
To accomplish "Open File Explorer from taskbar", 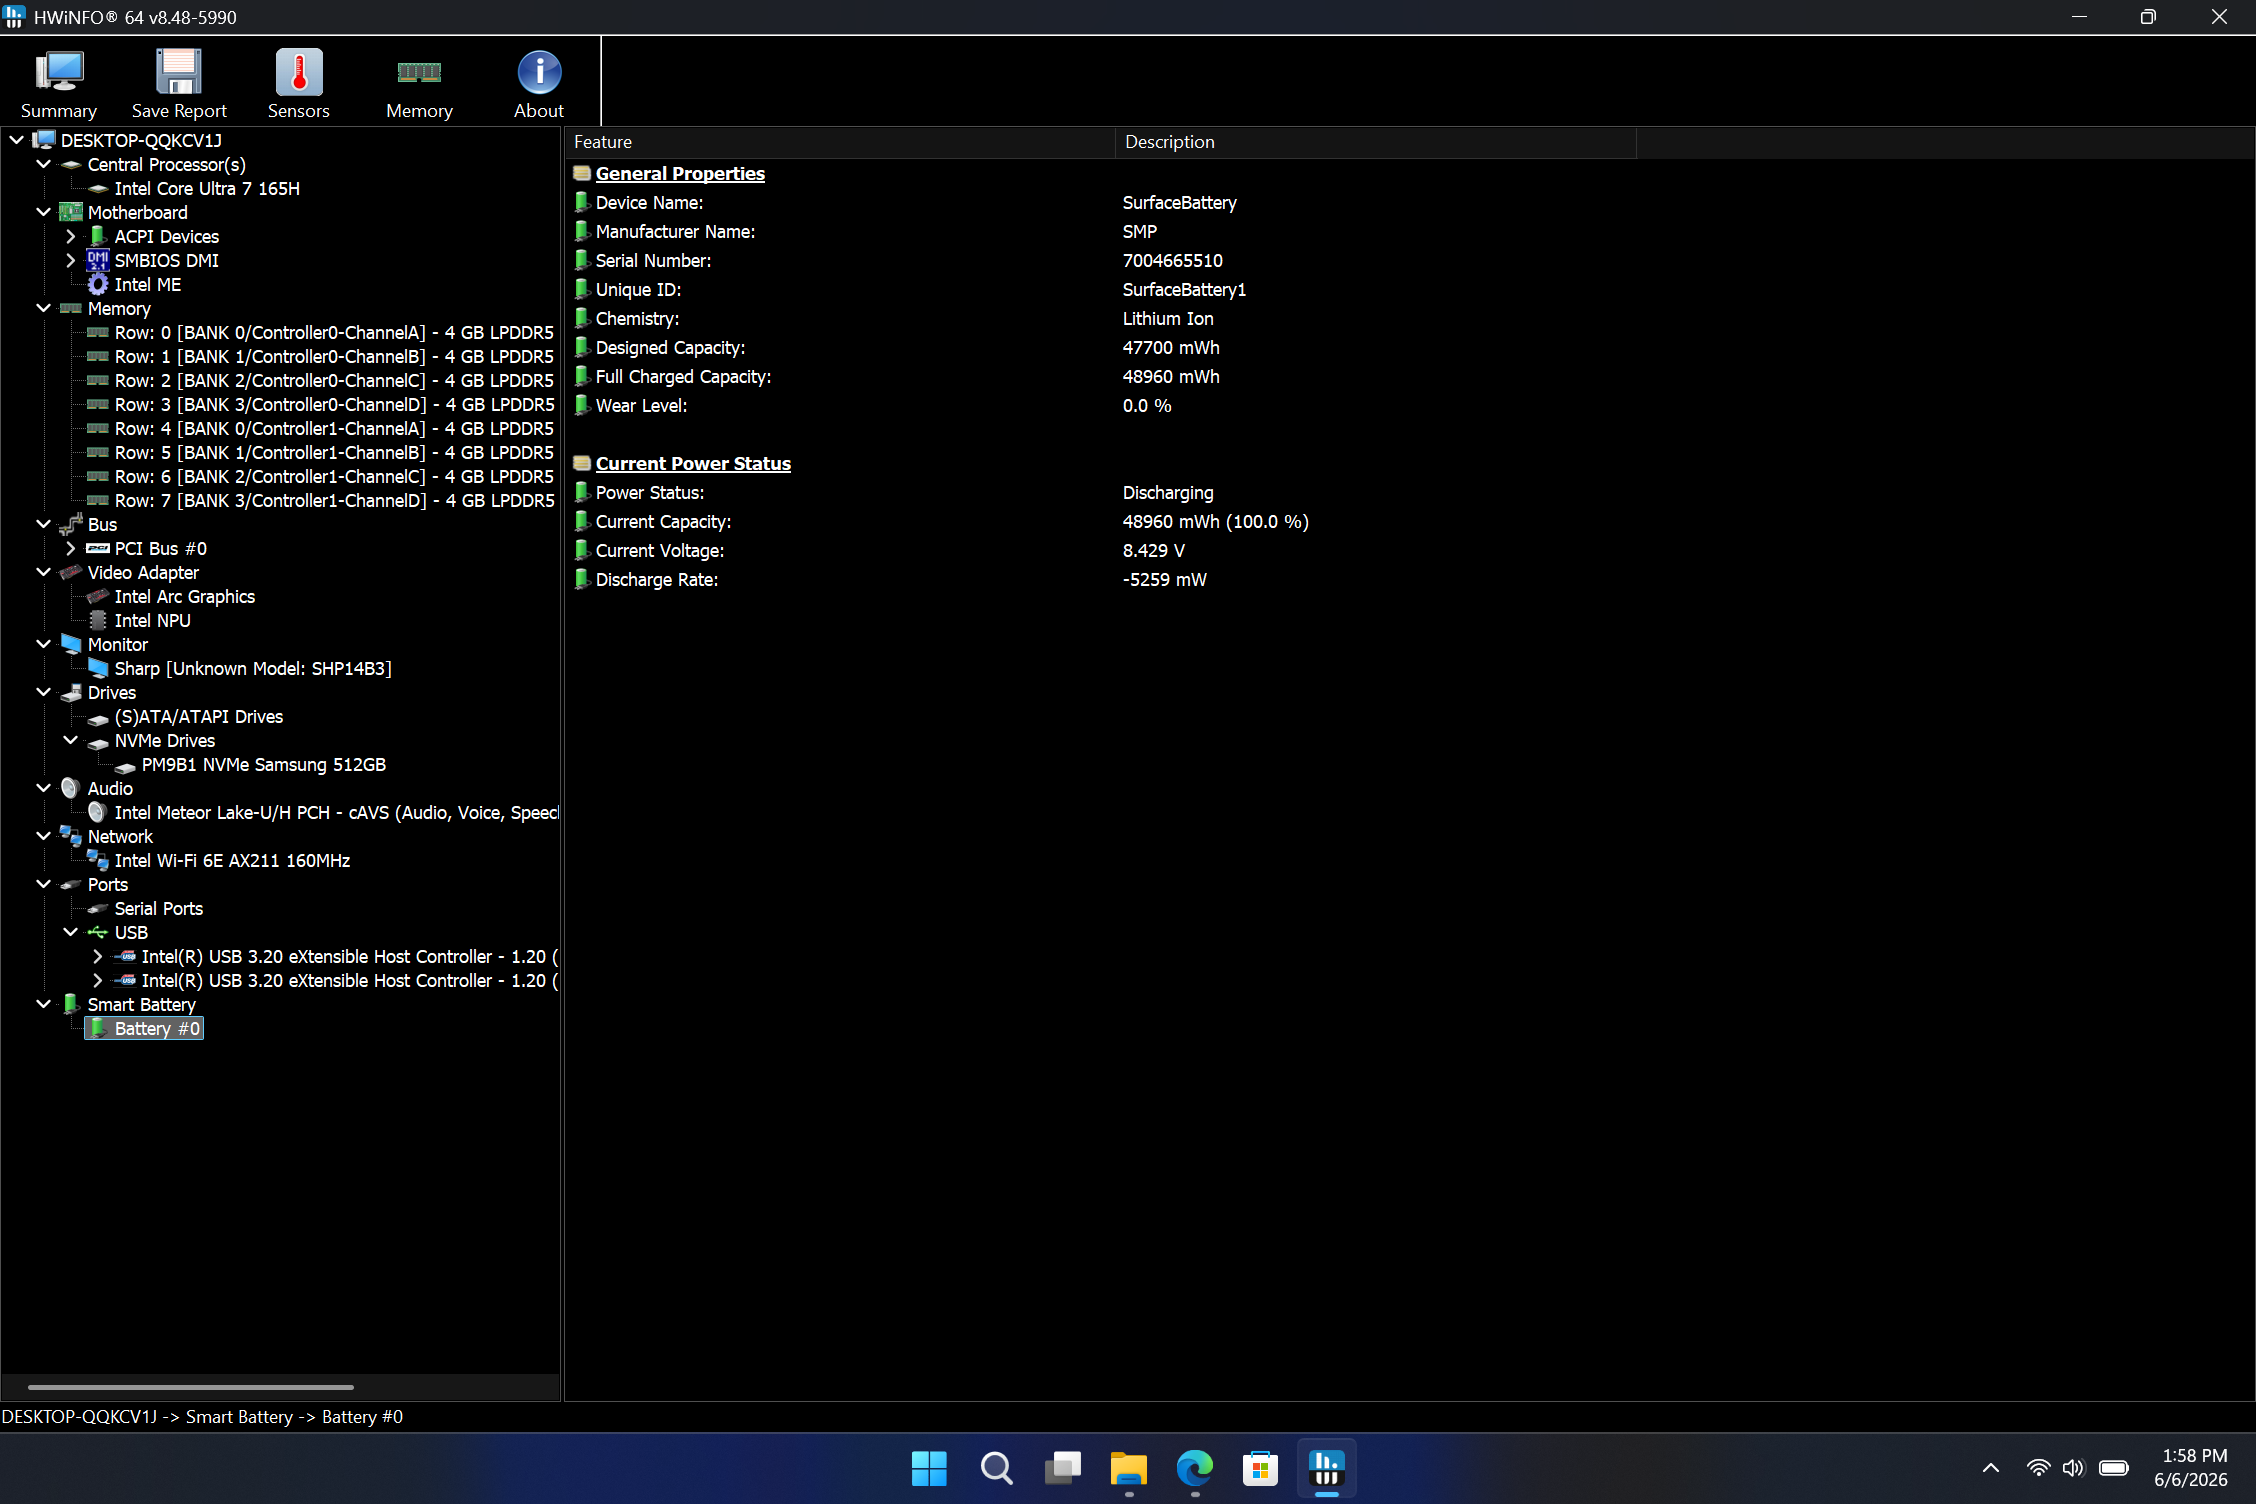I will click(x=1129, y=1468).
